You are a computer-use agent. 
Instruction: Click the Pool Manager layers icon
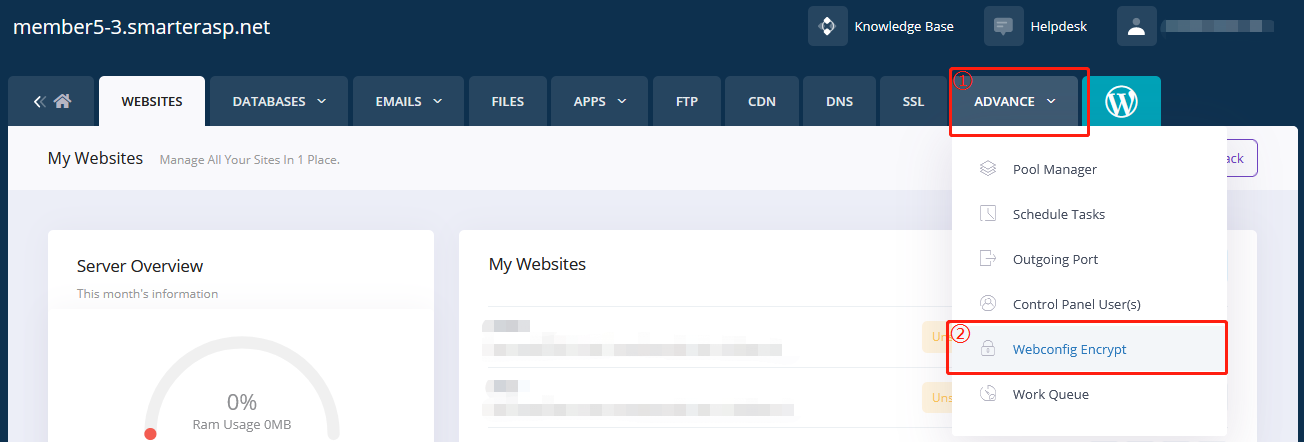click(x=988, y=169)
